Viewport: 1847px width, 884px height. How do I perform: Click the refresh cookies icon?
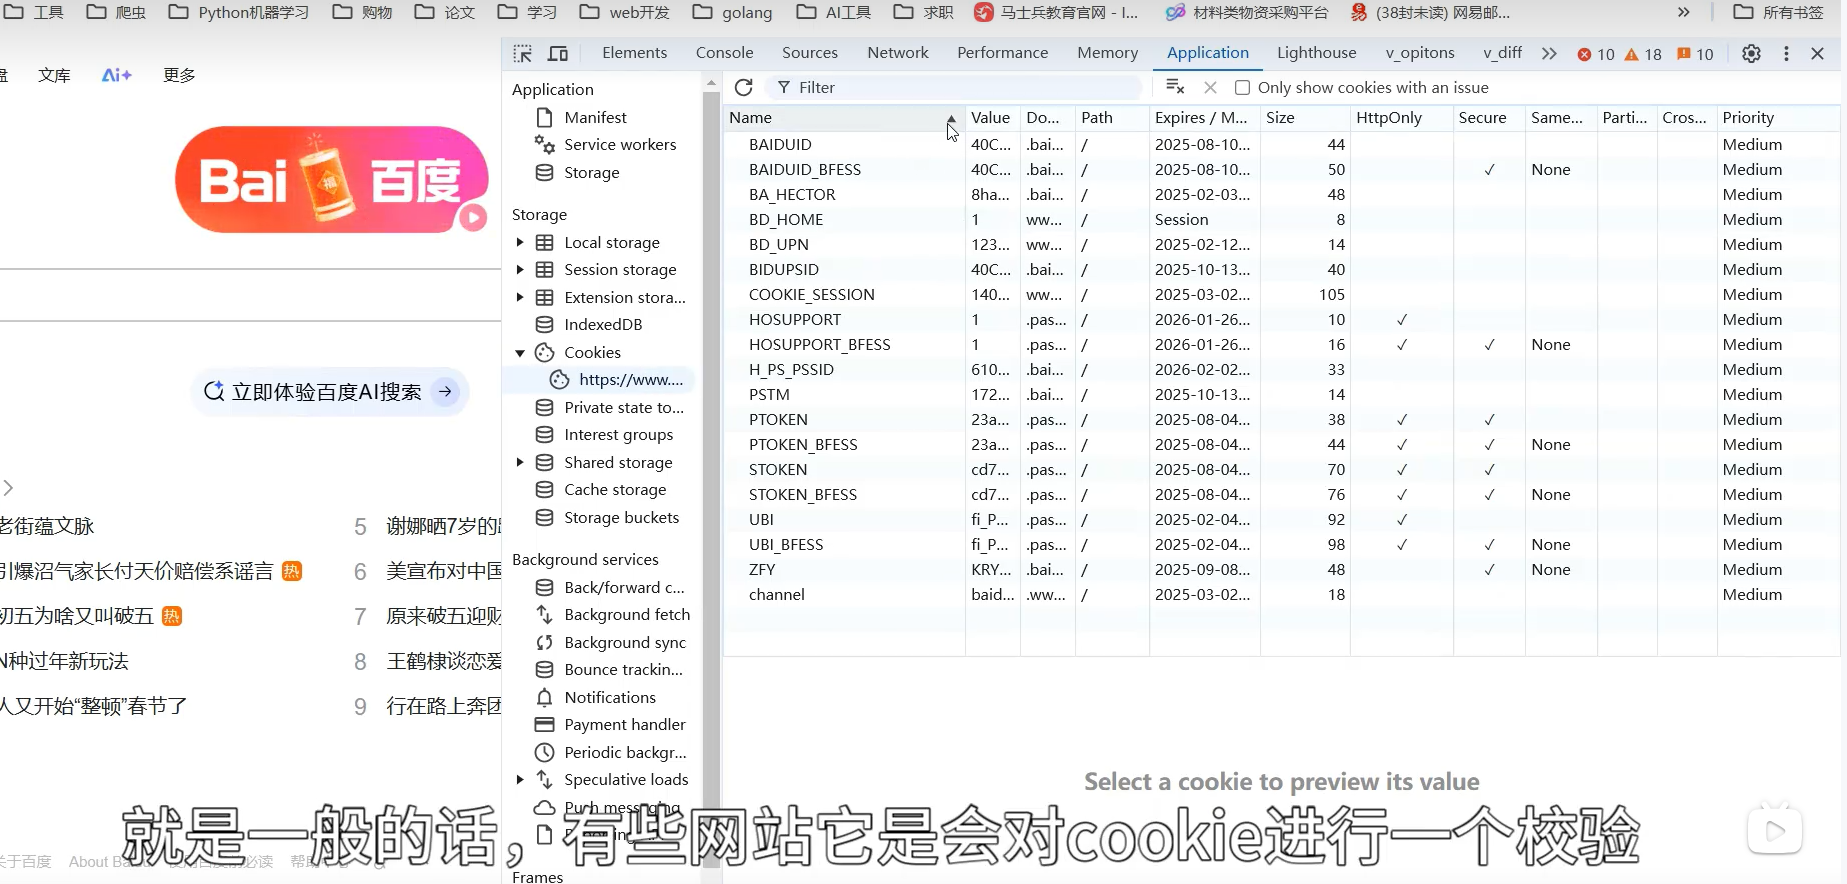tap(743, 88)
